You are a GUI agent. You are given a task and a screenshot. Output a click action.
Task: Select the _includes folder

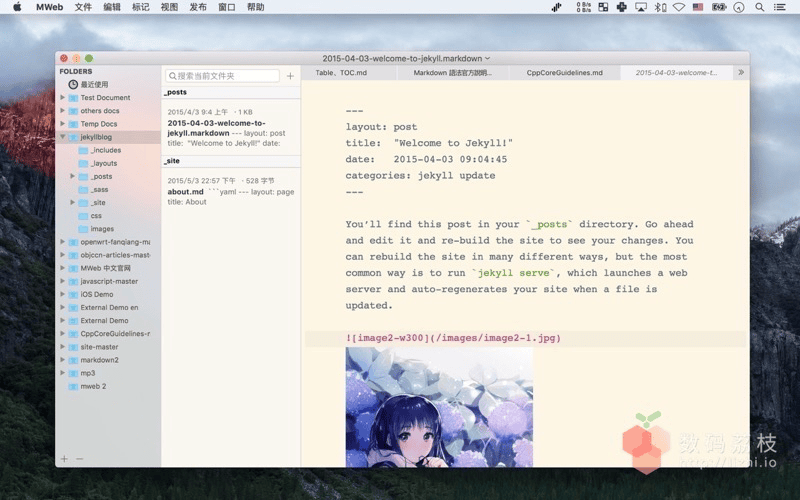[106, 150]
